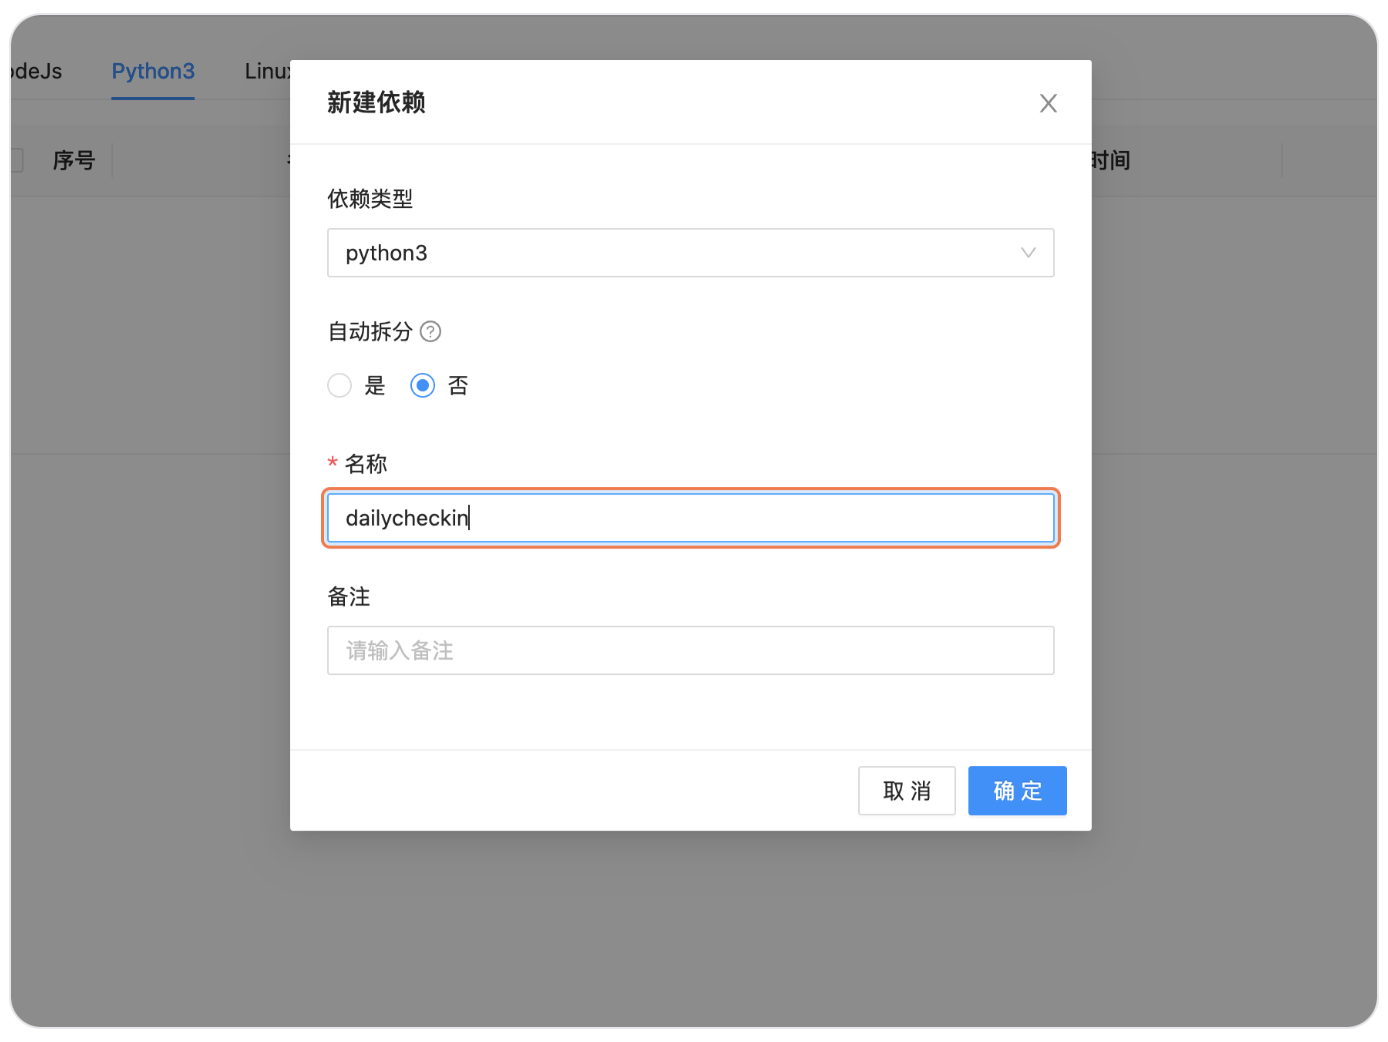Screen dimensions: 1388x1042
Task: Close the 新建依赖 dialog with the X icon
Action: click(x=1048, y=103)
